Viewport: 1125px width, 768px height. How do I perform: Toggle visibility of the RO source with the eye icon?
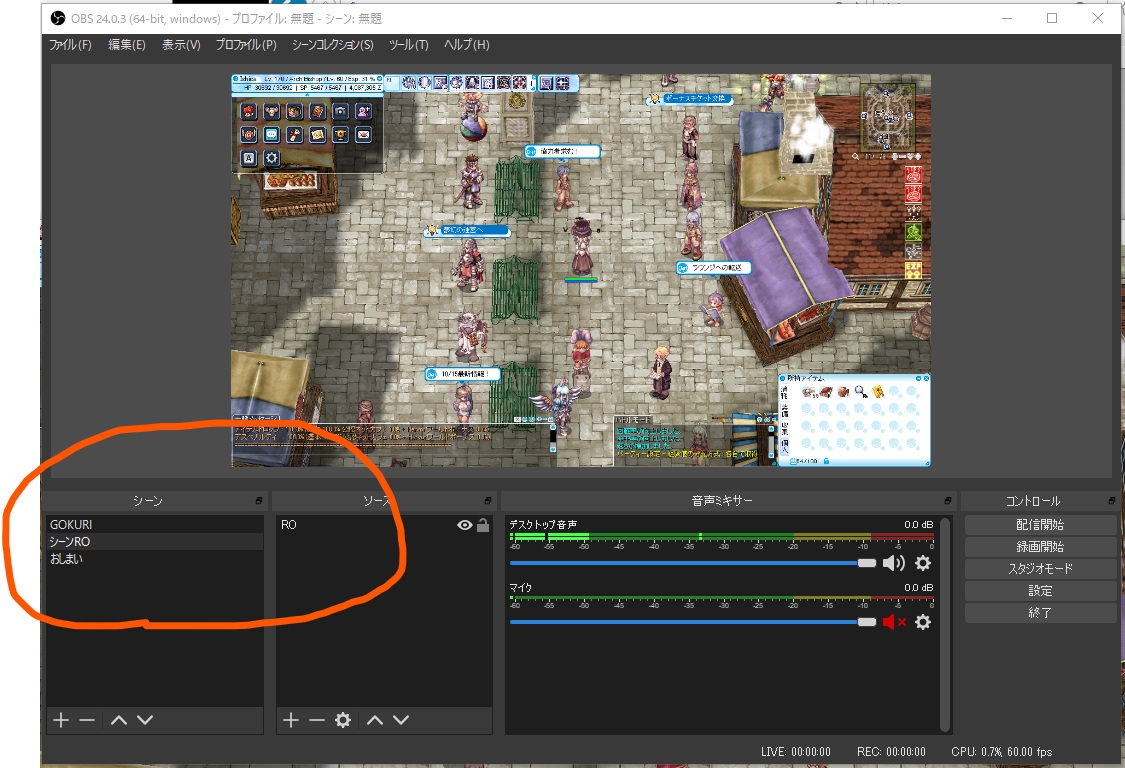(465, 525)
